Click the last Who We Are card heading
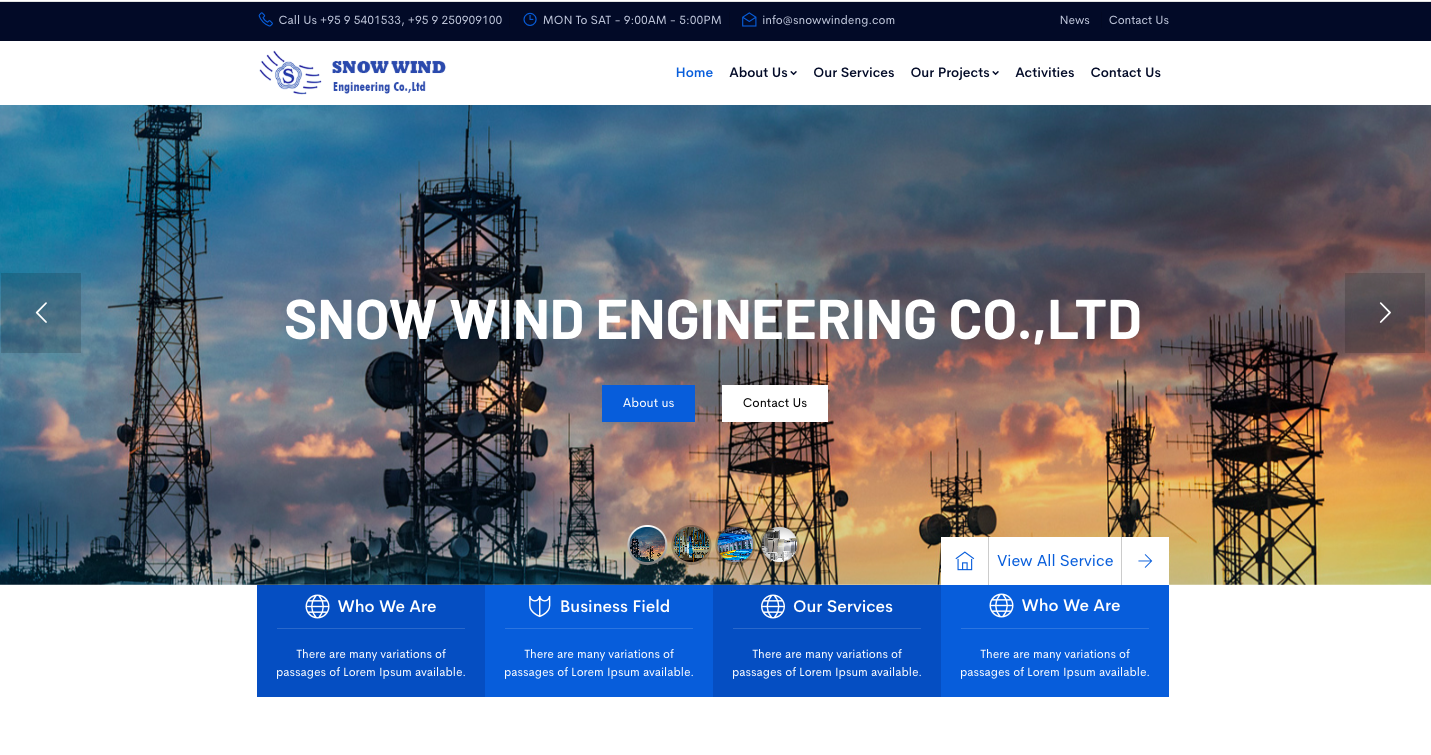This screenshot has height=755, width=1431. (x=1071, y=605)
